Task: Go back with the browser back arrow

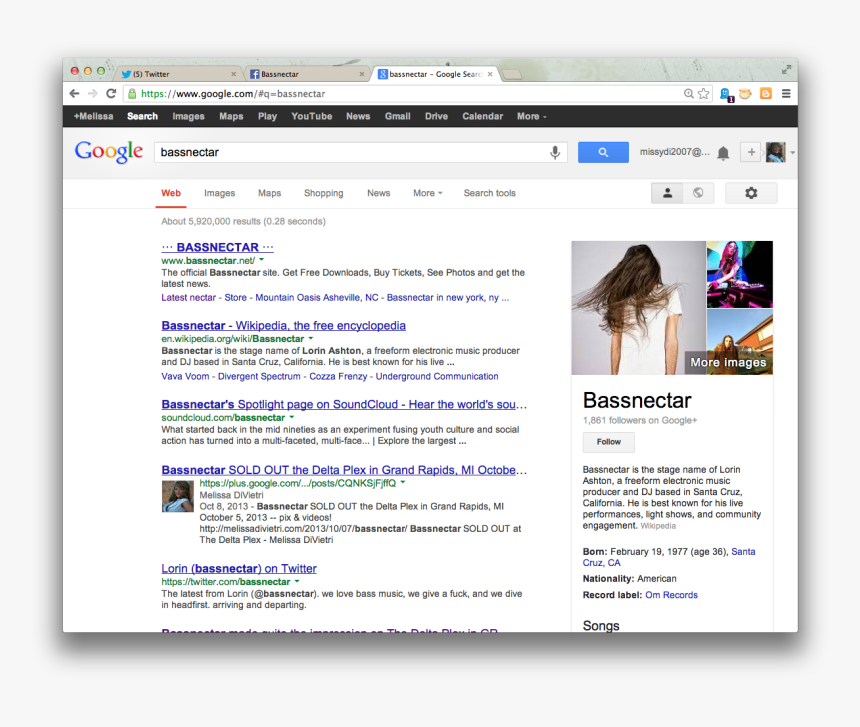Action: 75,94
